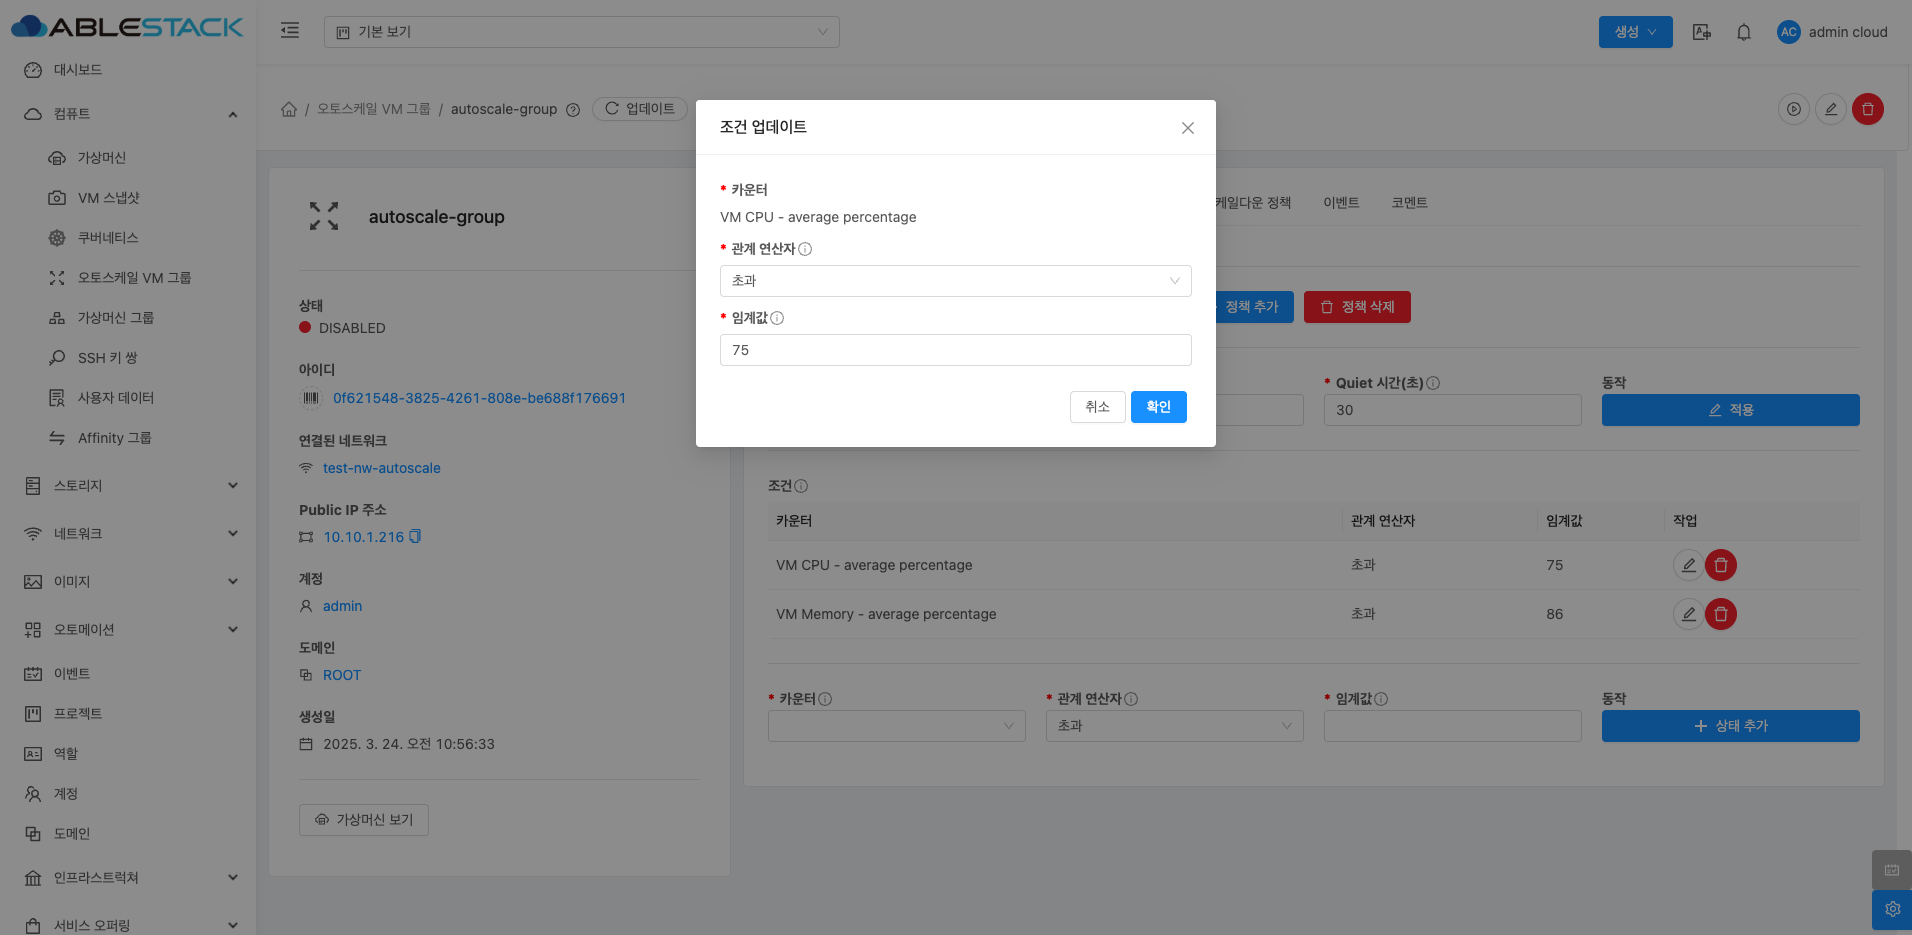This screenshot has height=935, width=1912.
Task: Open the 가상머신 sidebar menu item
Action: (102, 158)
